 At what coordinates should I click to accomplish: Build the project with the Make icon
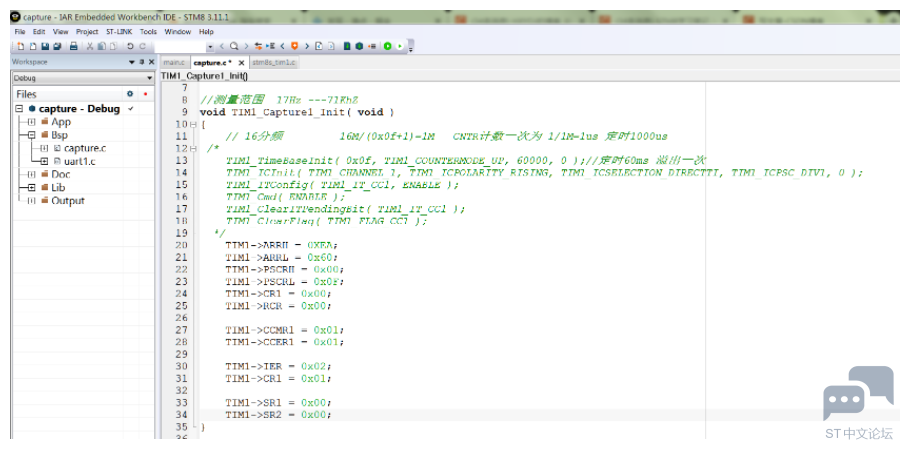tap(359, 46)
